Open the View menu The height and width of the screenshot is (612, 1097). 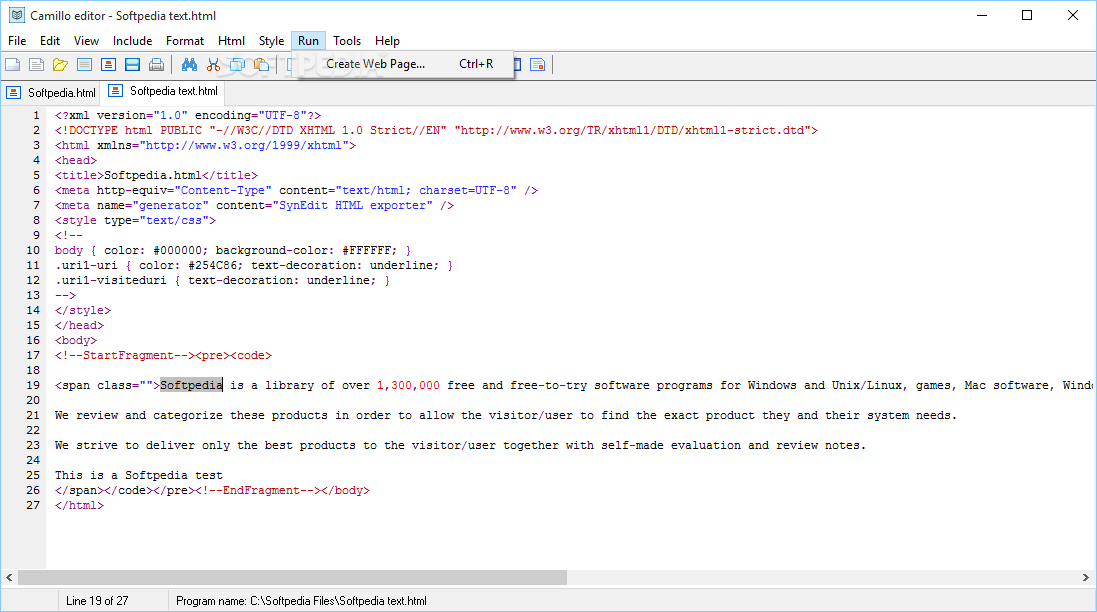tap(86, 41)
